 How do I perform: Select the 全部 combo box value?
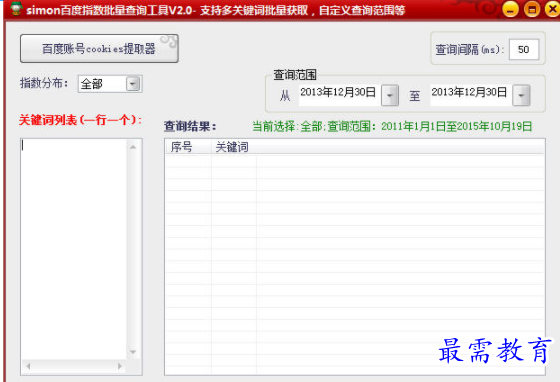coord(102,84)
